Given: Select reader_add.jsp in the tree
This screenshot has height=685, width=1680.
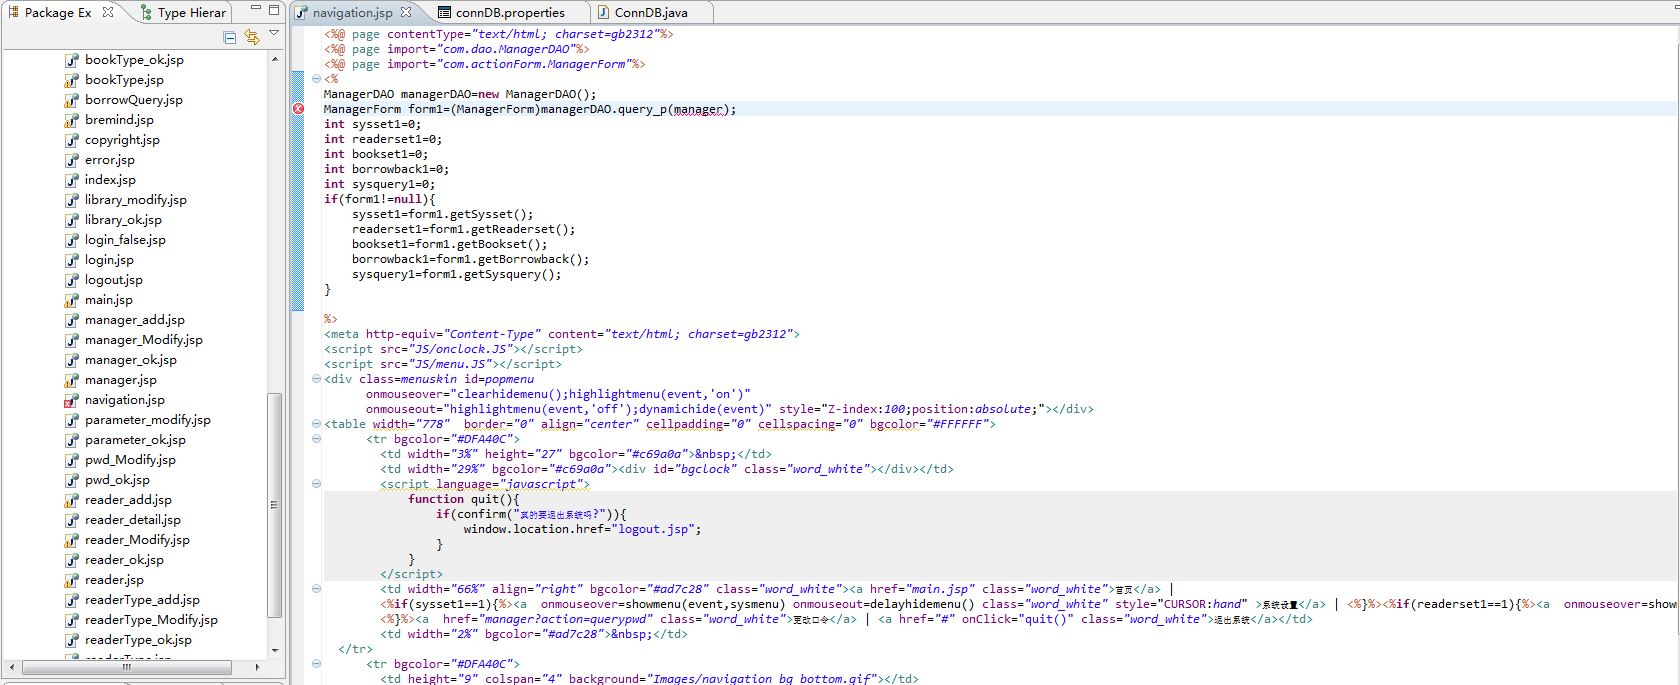Looking at the screenshot, I should [128, 500].
